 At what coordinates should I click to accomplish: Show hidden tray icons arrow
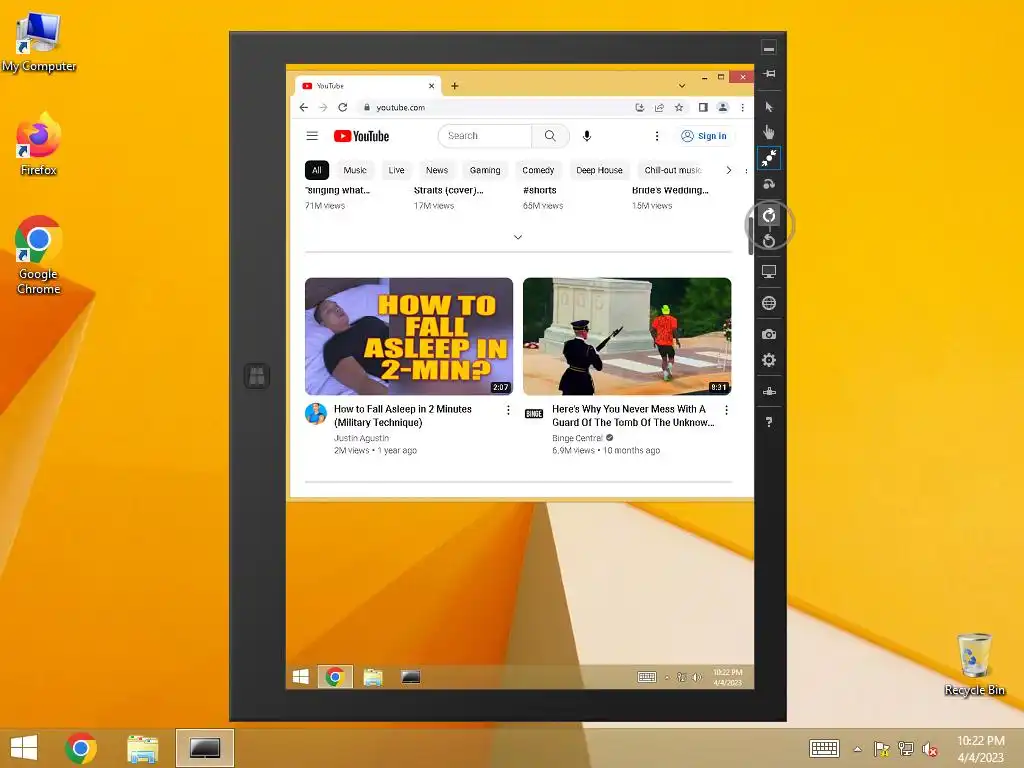pyautogui.click(x=857, y=749)
